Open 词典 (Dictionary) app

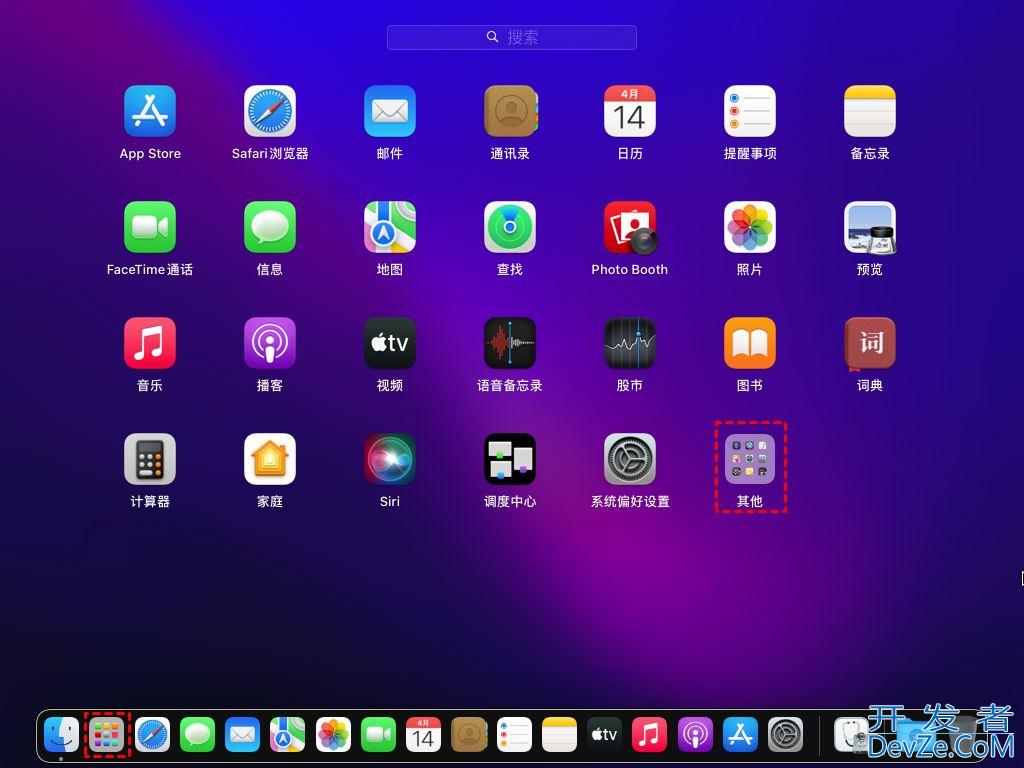(x=870, y=344)
